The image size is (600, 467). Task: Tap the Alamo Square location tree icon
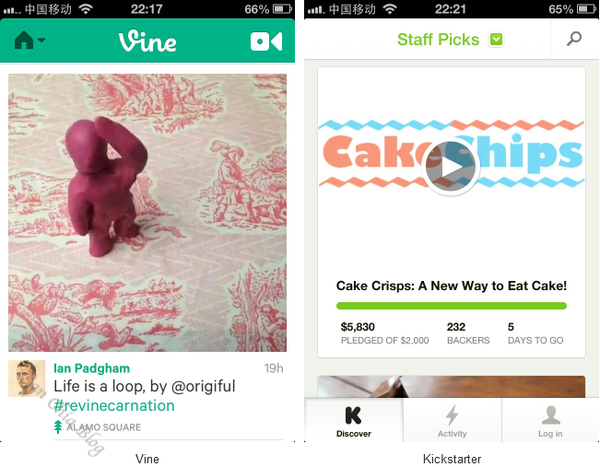click(58, 427)
